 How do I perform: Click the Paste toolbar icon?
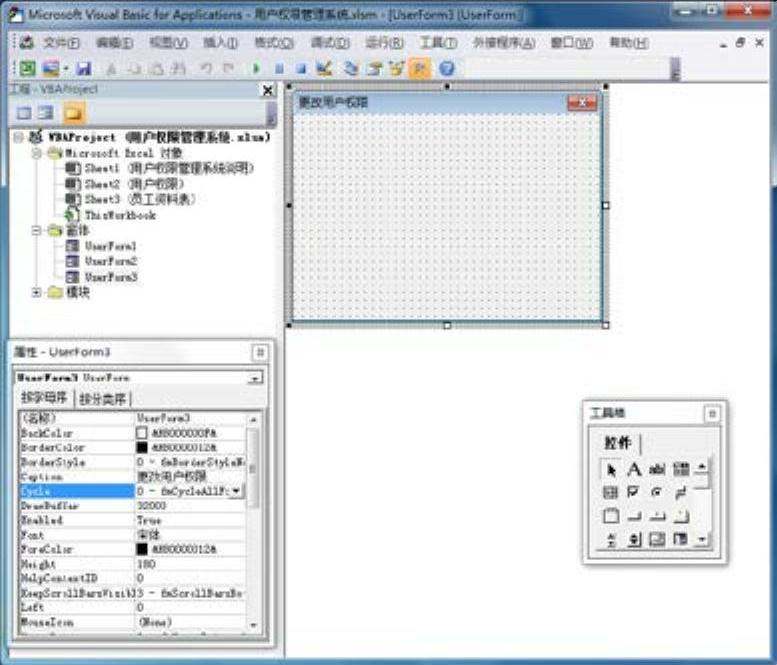pyautogui.click(x=157, y=68)
